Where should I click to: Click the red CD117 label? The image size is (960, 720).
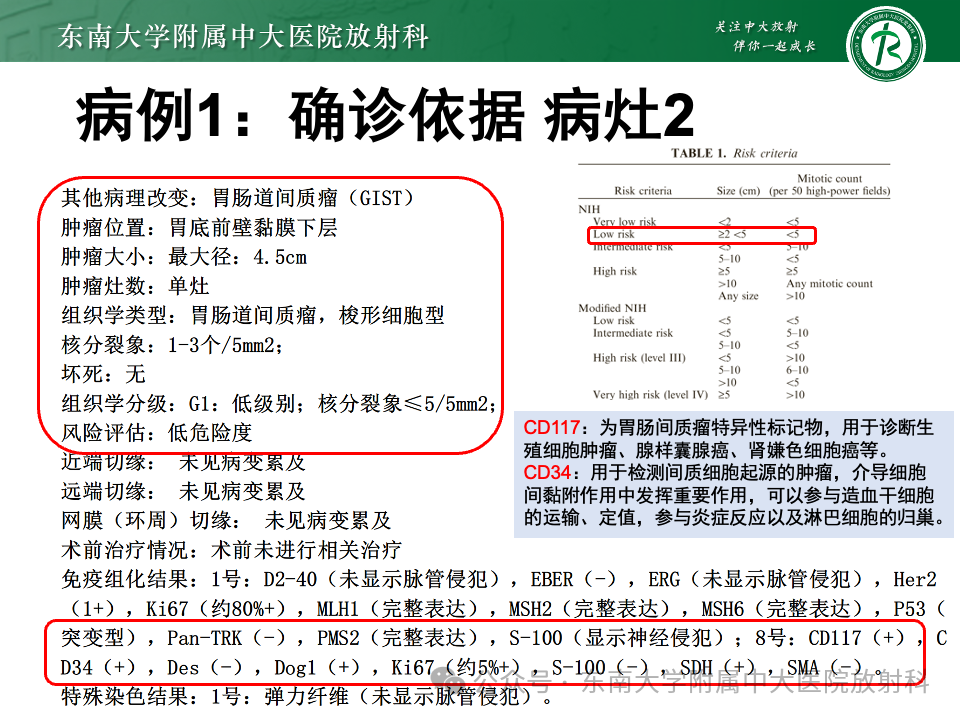[x=551, y=427]
